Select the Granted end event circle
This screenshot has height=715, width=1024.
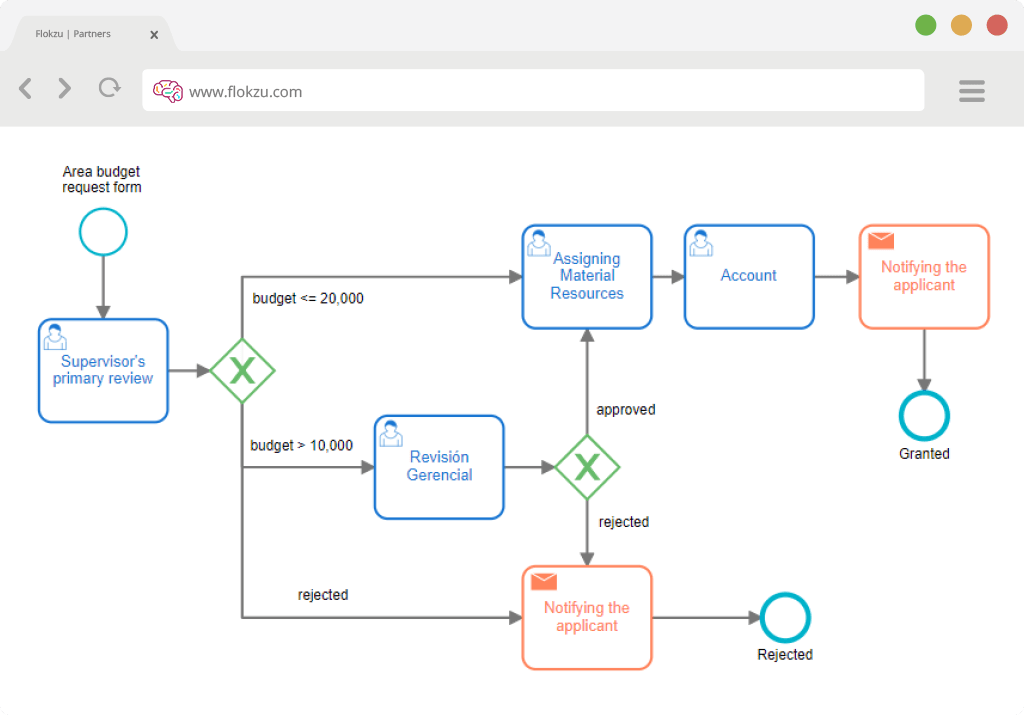point(924,416)
